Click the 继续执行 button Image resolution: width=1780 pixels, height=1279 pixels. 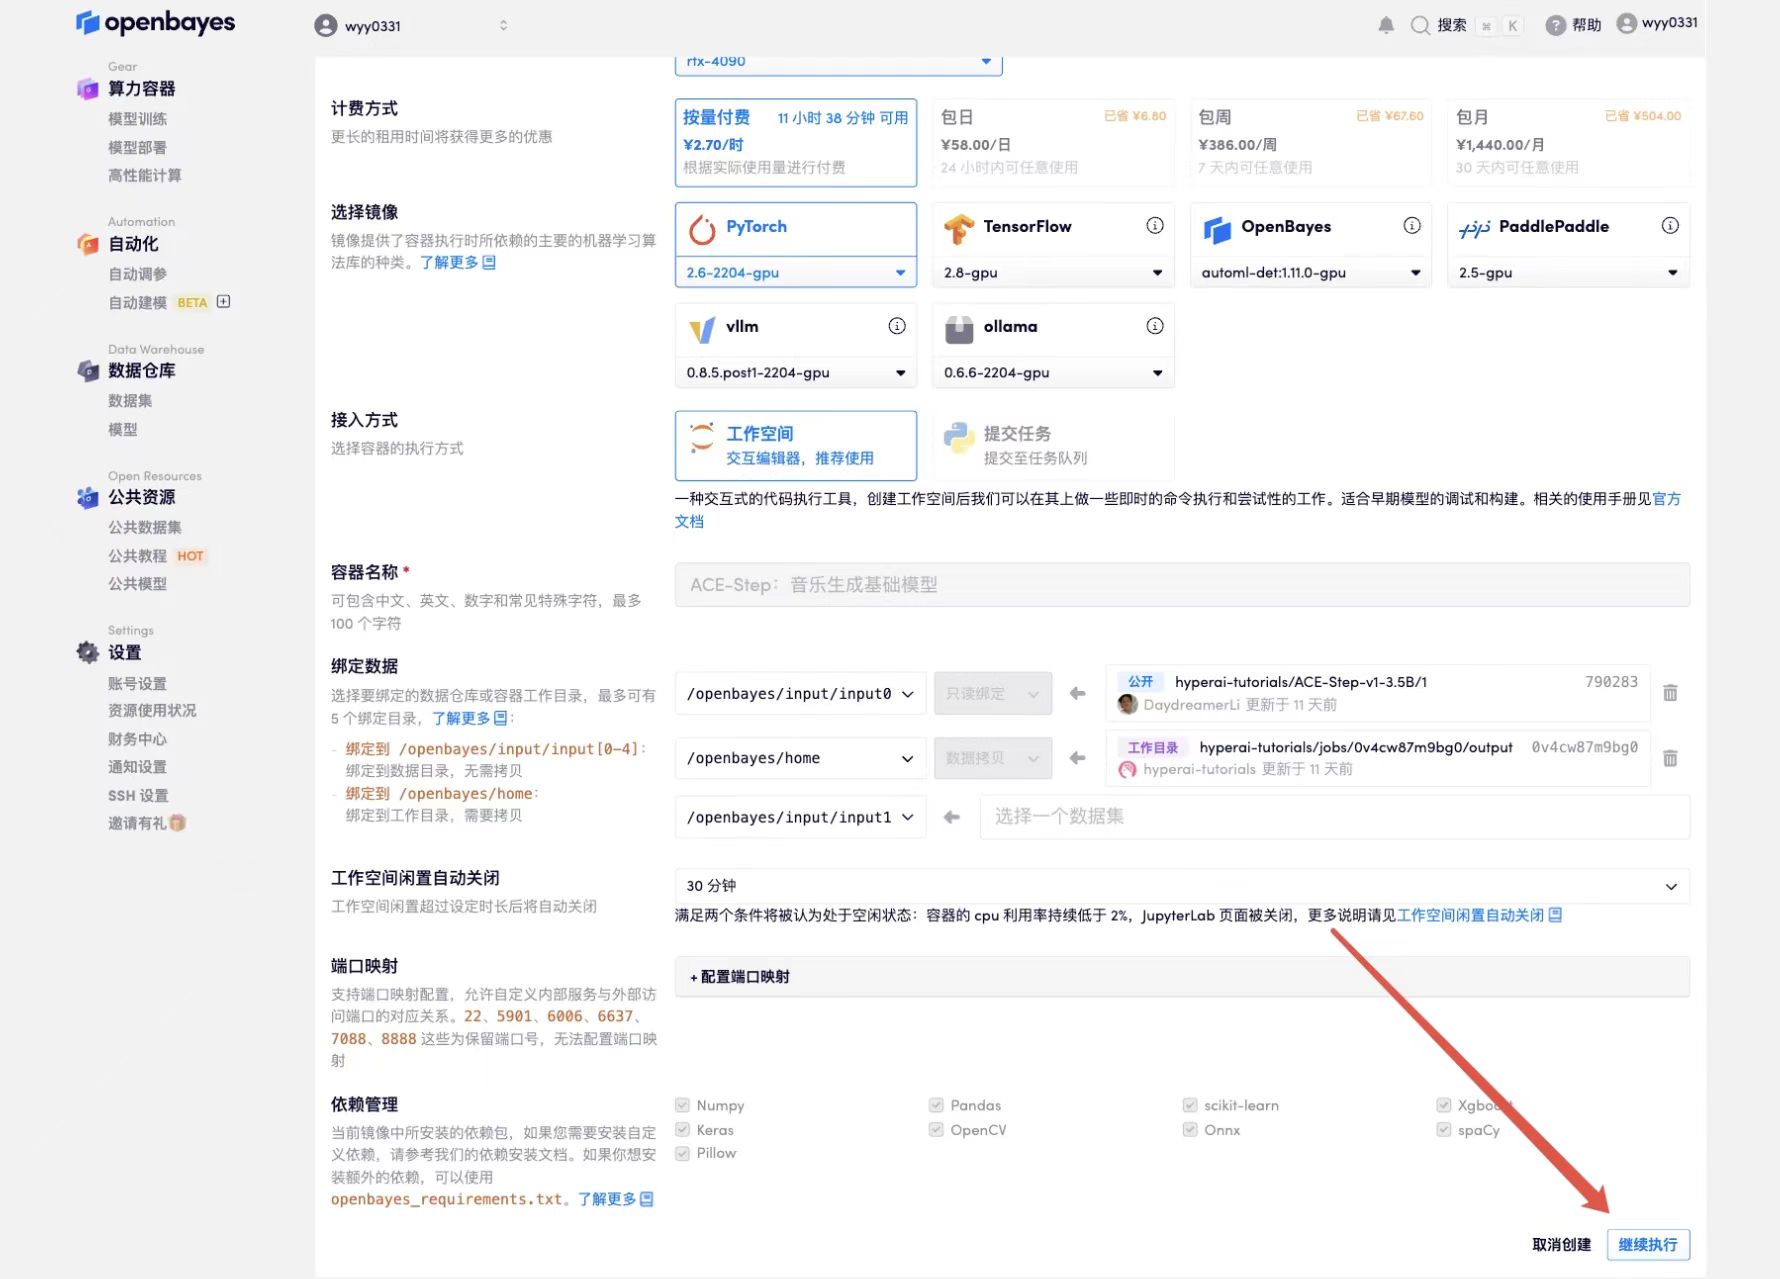pyautogui.click(x=1647, y=1244)
